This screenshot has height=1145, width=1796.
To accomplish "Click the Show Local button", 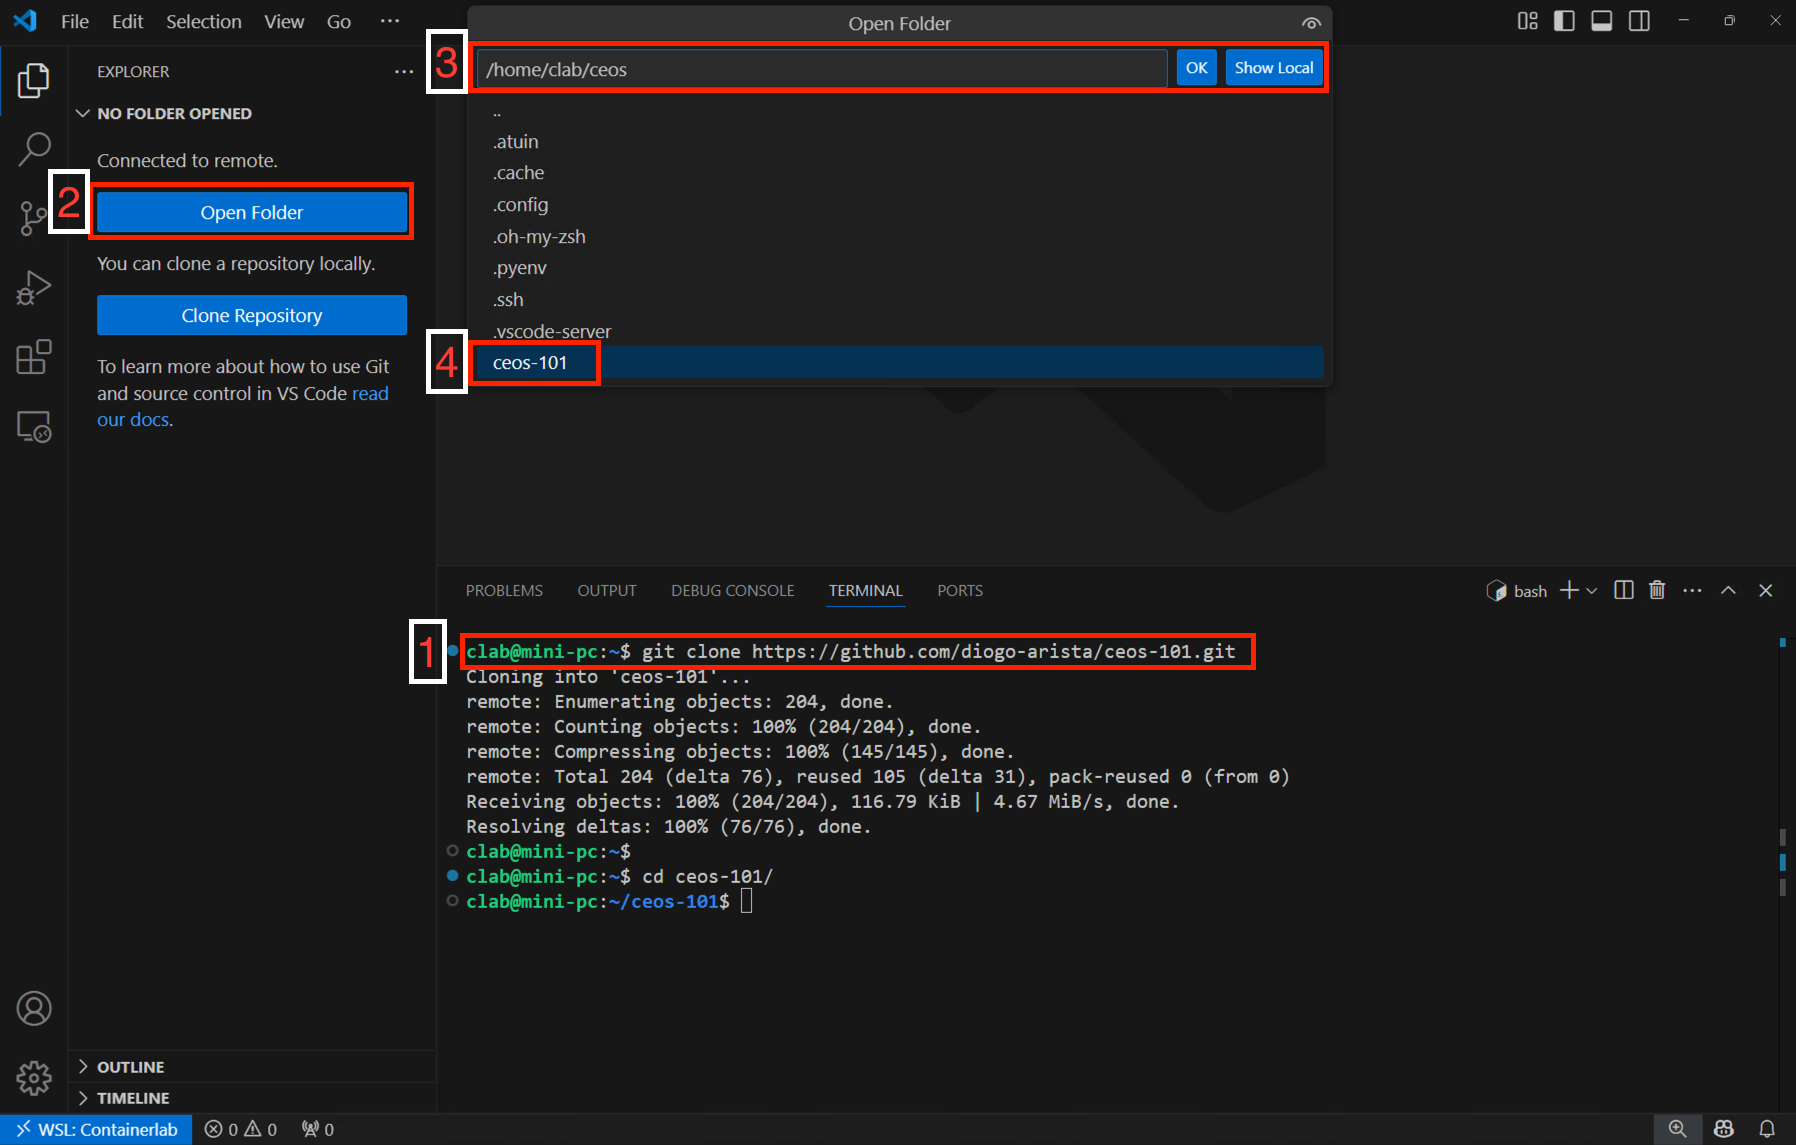I will [x=1274, y=67].
